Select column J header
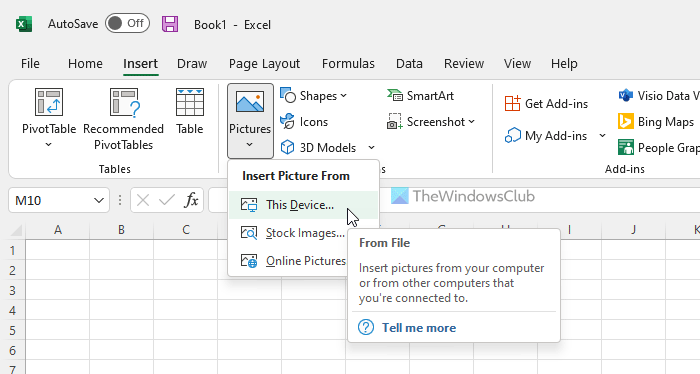The width and height of the screenshot is (700, 374). pyautogui.click(x=633, y=230)
